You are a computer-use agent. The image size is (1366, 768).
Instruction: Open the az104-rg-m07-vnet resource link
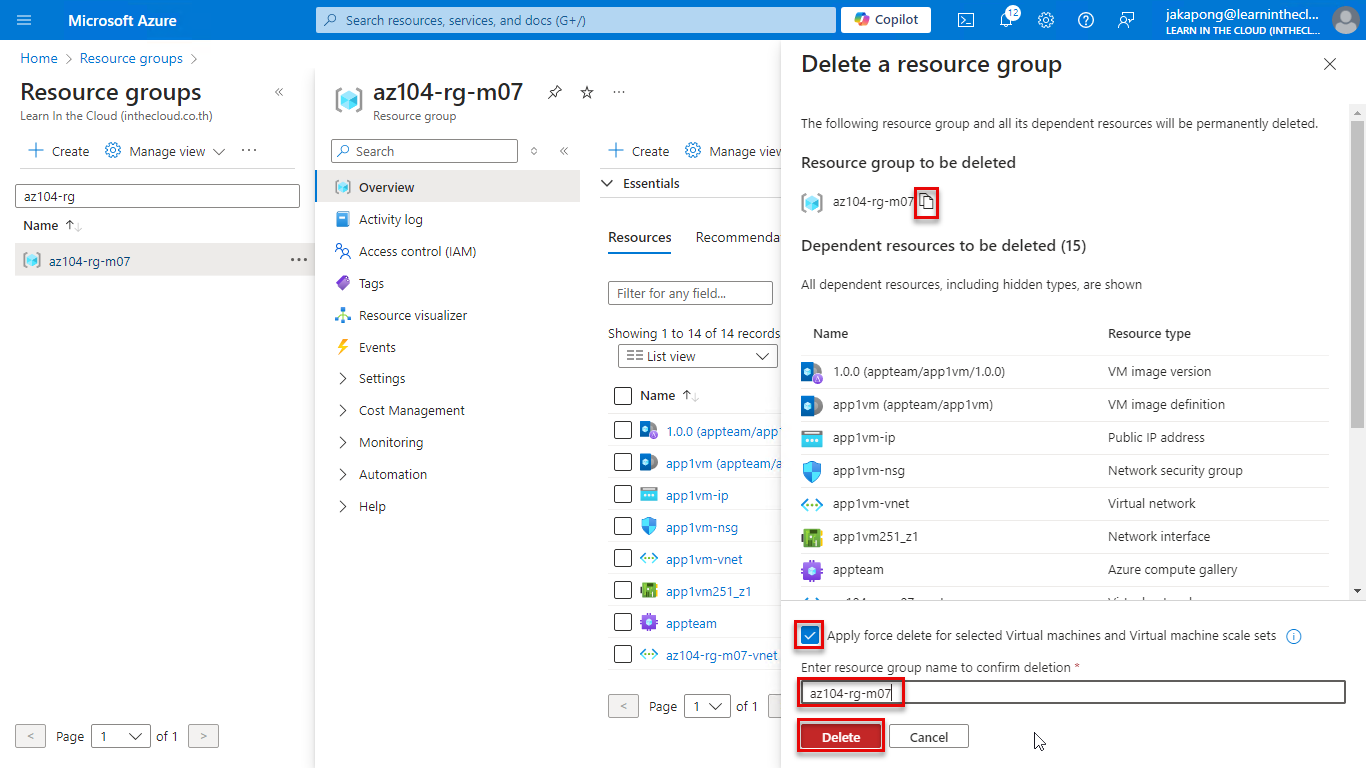click(x=722, y=655)
